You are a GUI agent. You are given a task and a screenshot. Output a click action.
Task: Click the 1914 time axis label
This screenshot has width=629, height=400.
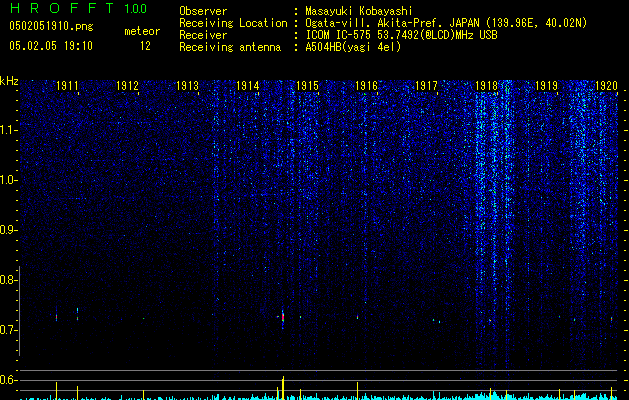pos(248,86)
